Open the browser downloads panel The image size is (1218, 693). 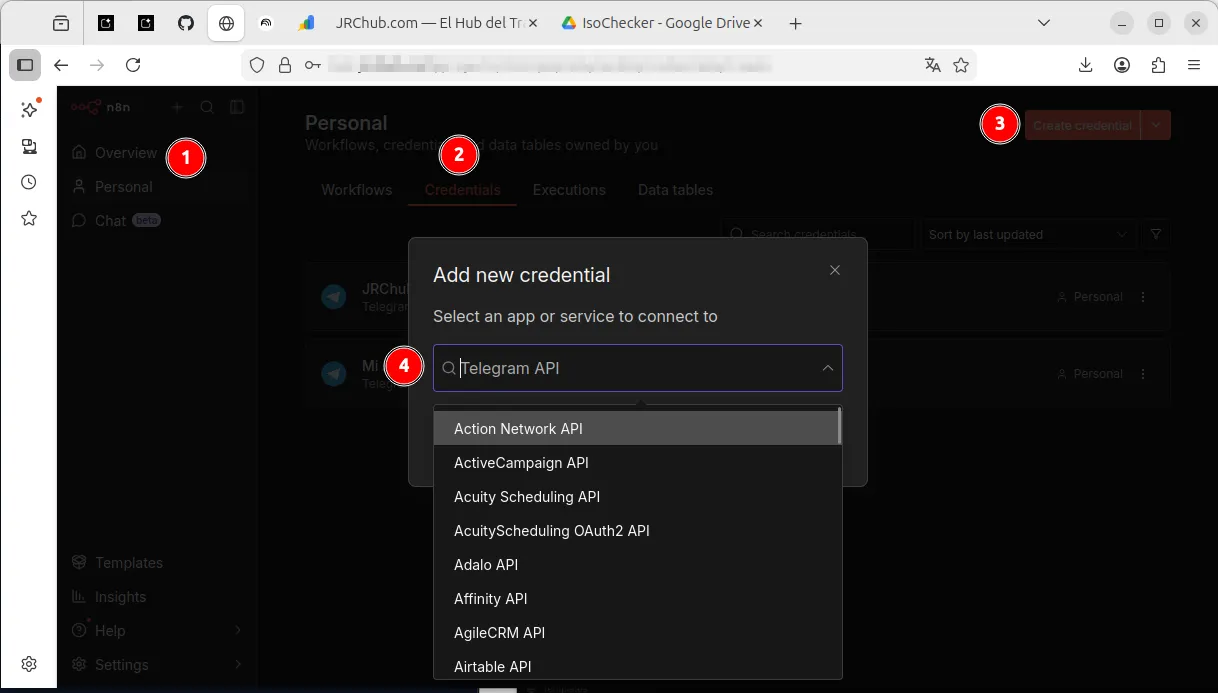pyautogui.click(x=1086, y=65)
